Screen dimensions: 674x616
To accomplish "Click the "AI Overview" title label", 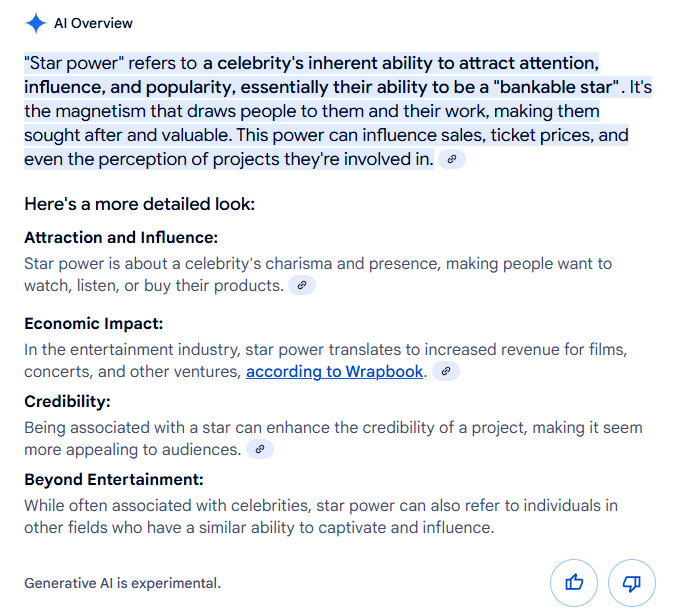I will click(x=93, y=23).
